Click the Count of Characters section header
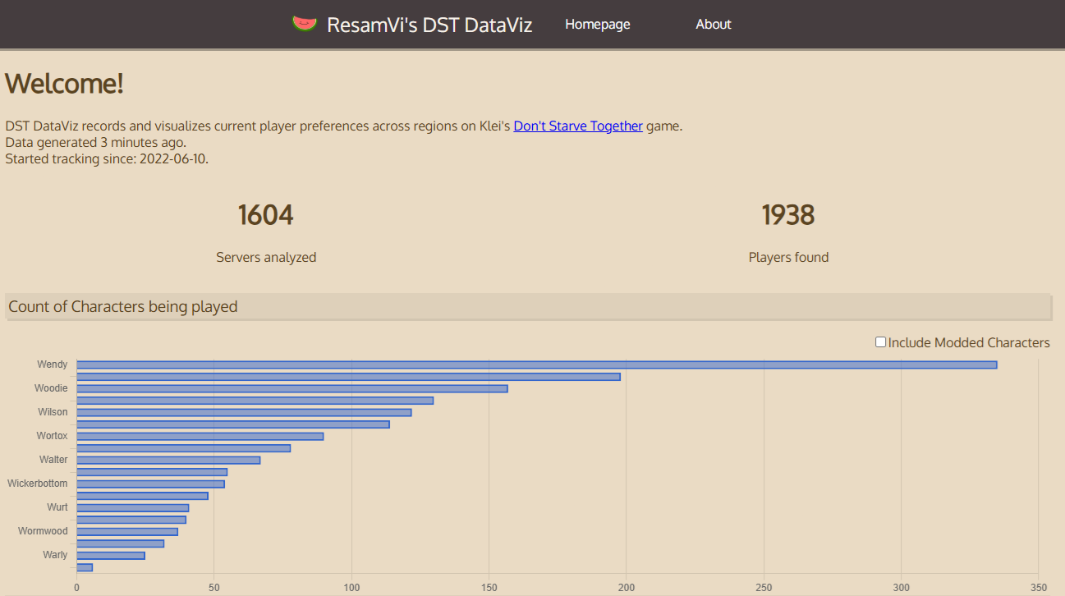 [x=123, y=306]
